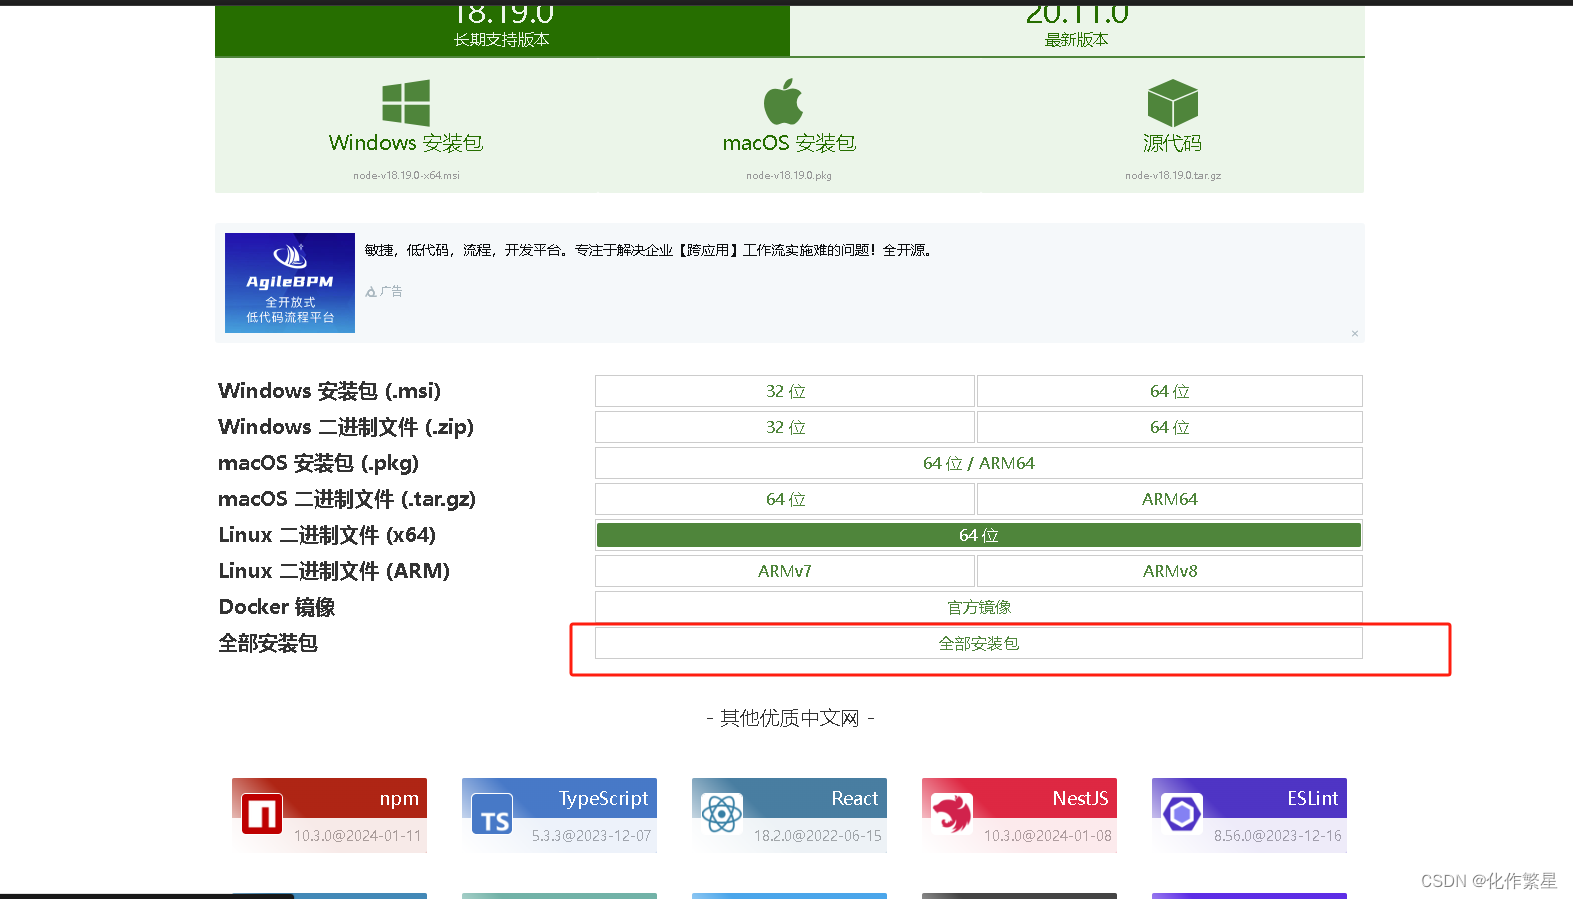
Task: Click NestJS version 10.3.0@2024-01-08 text
Action: pyautogui.click(x=1048, y=836)
